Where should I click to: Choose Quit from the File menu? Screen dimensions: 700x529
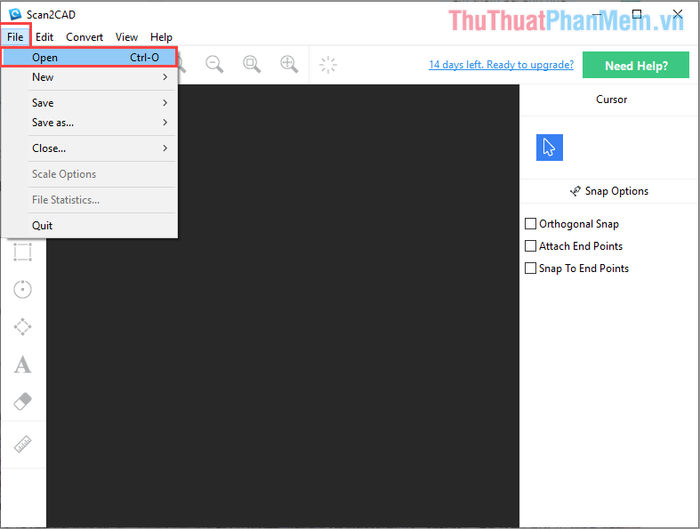tap(90, 225)
